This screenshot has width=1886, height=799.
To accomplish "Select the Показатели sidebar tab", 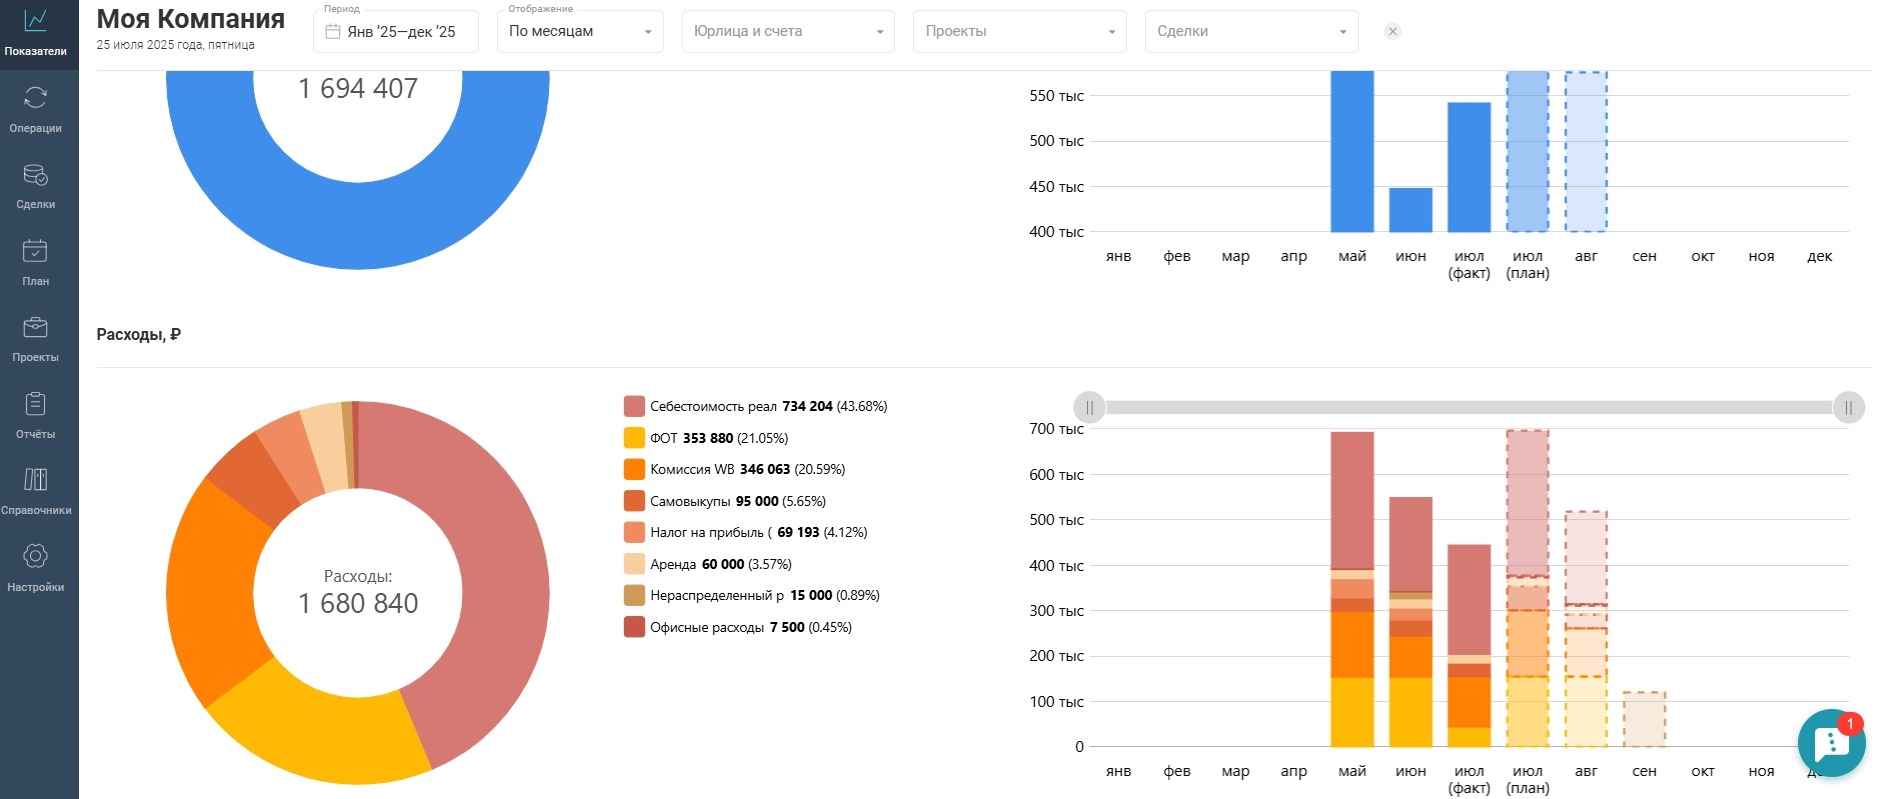I will click(36, 32).
